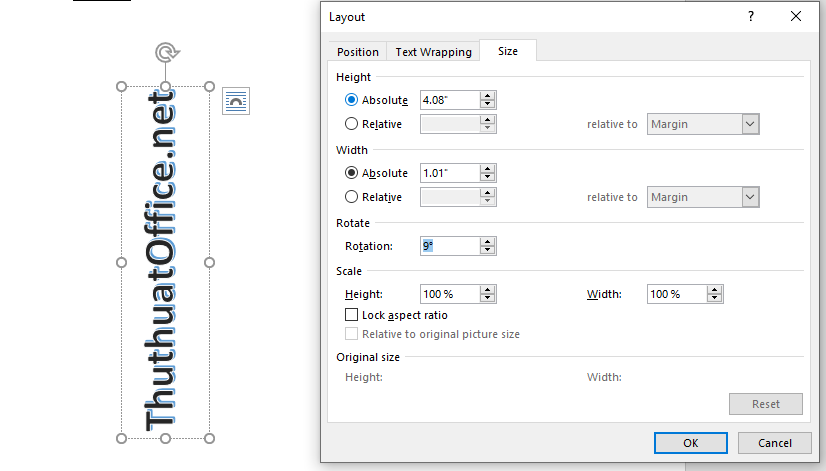Screen dimensions: 826x471
Task: Increase Scale Width using up spinner
Action: tap(714, 290)
